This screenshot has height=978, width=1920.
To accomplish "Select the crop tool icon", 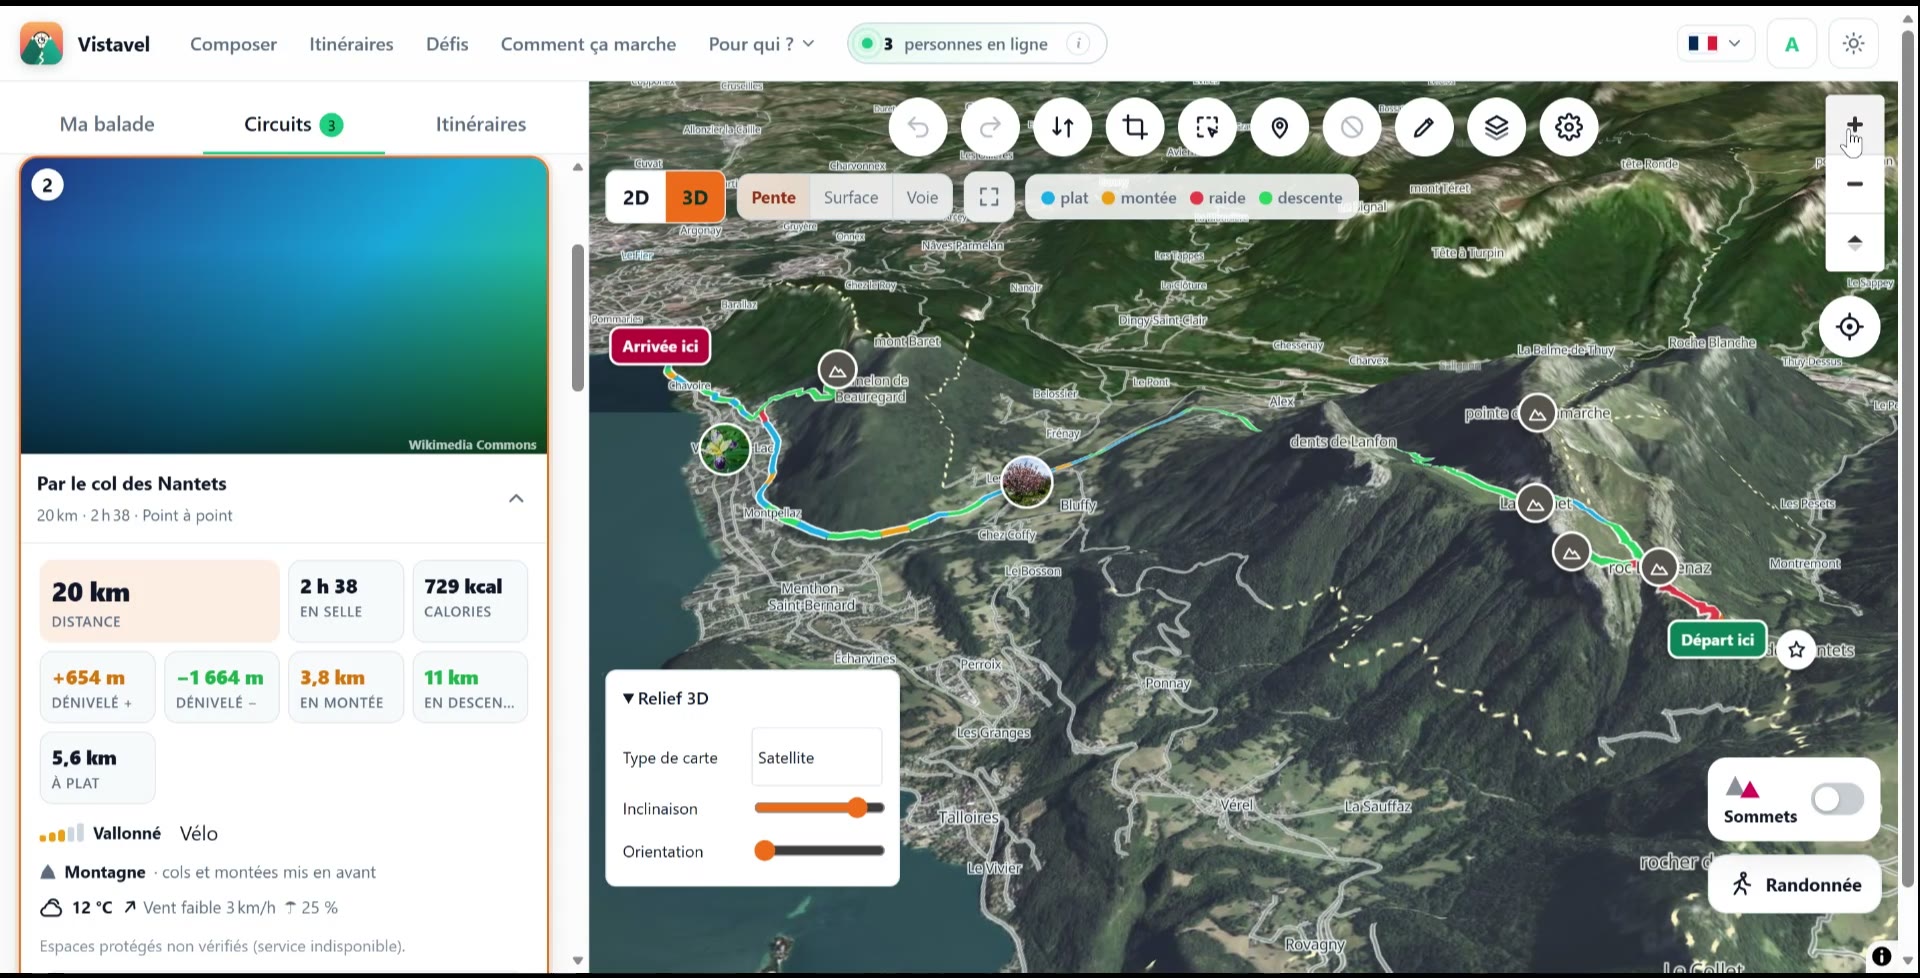I will [x=1135, y=127].
